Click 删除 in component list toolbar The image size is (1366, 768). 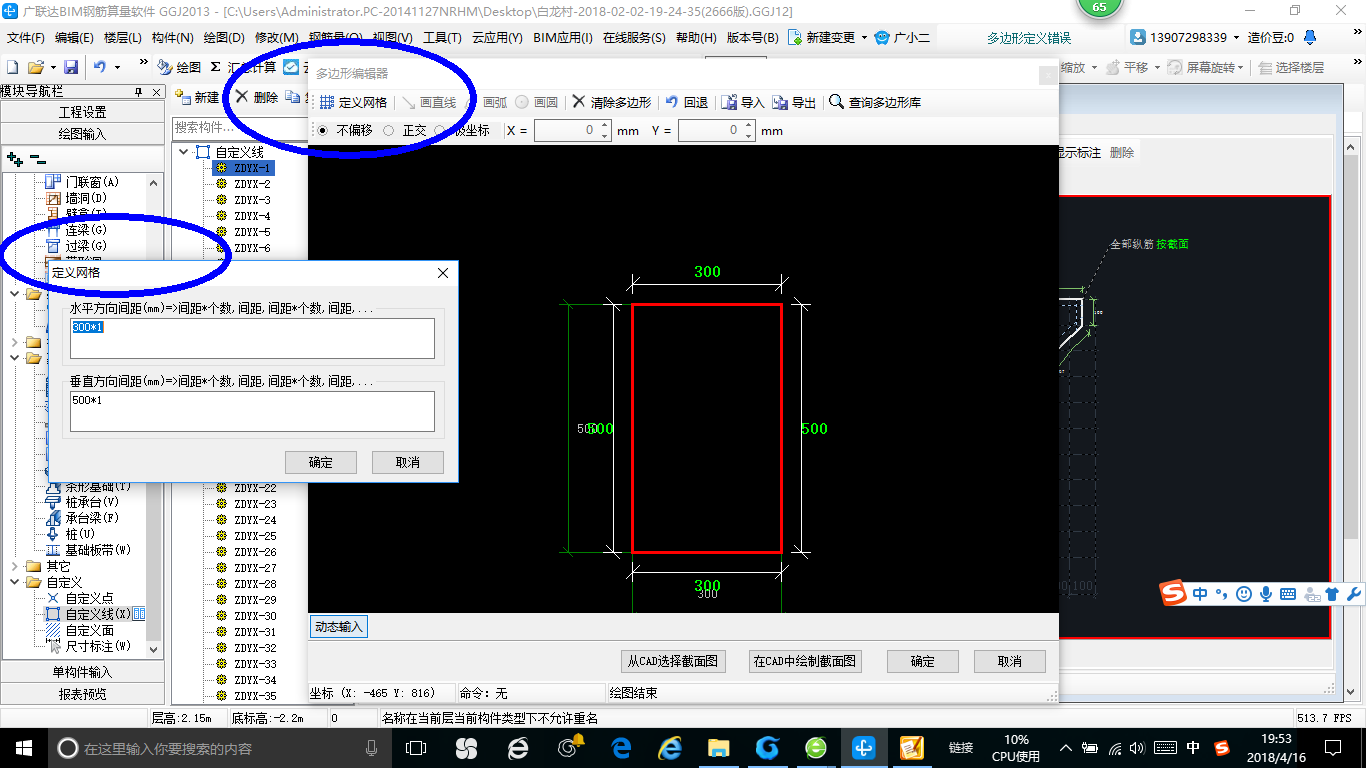click(x=256, y=97)
